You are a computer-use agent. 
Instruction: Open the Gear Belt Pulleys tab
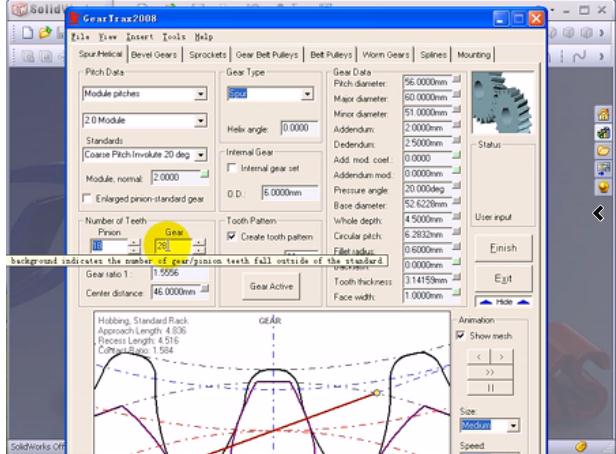click(267, 55)
